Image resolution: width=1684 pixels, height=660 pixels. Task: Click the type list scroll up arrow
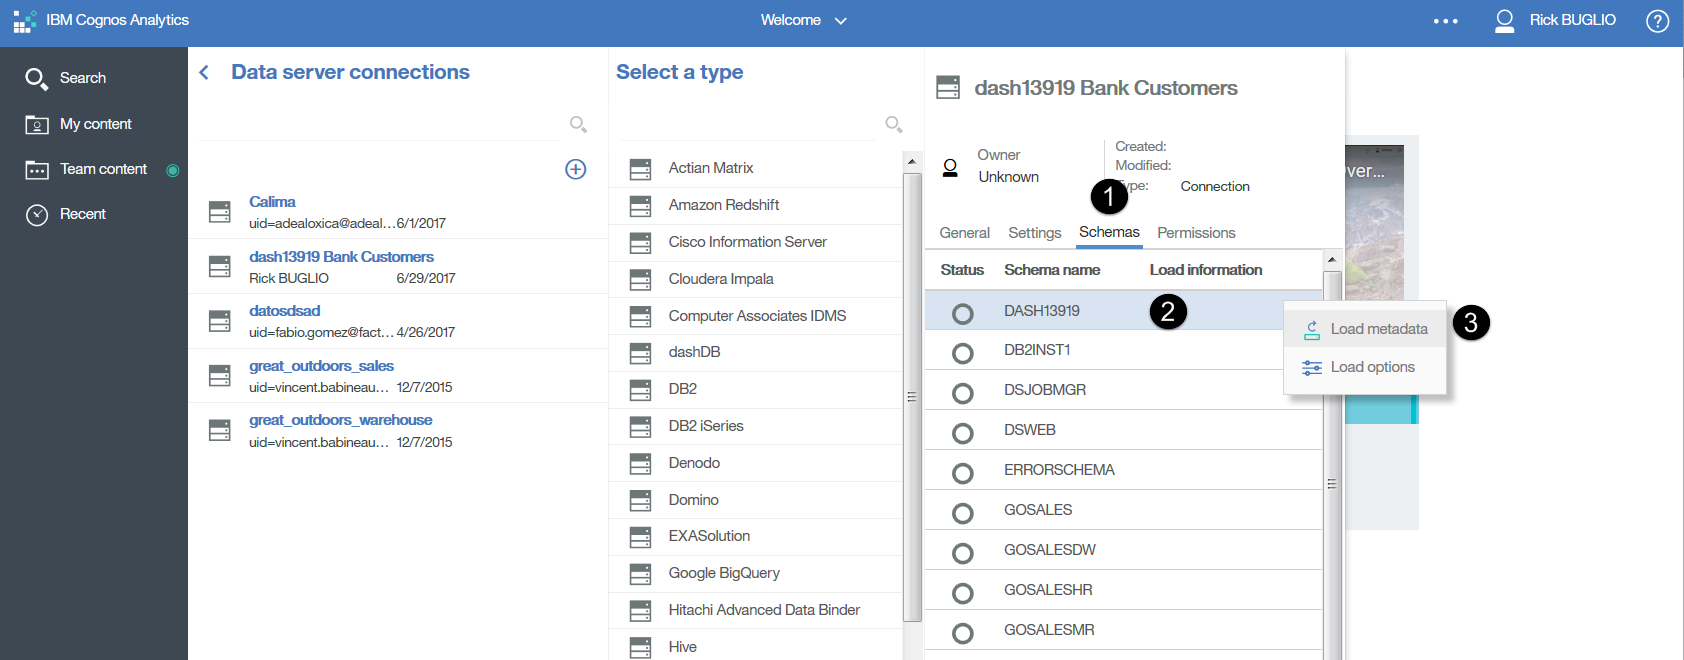[x=912, y=161]
